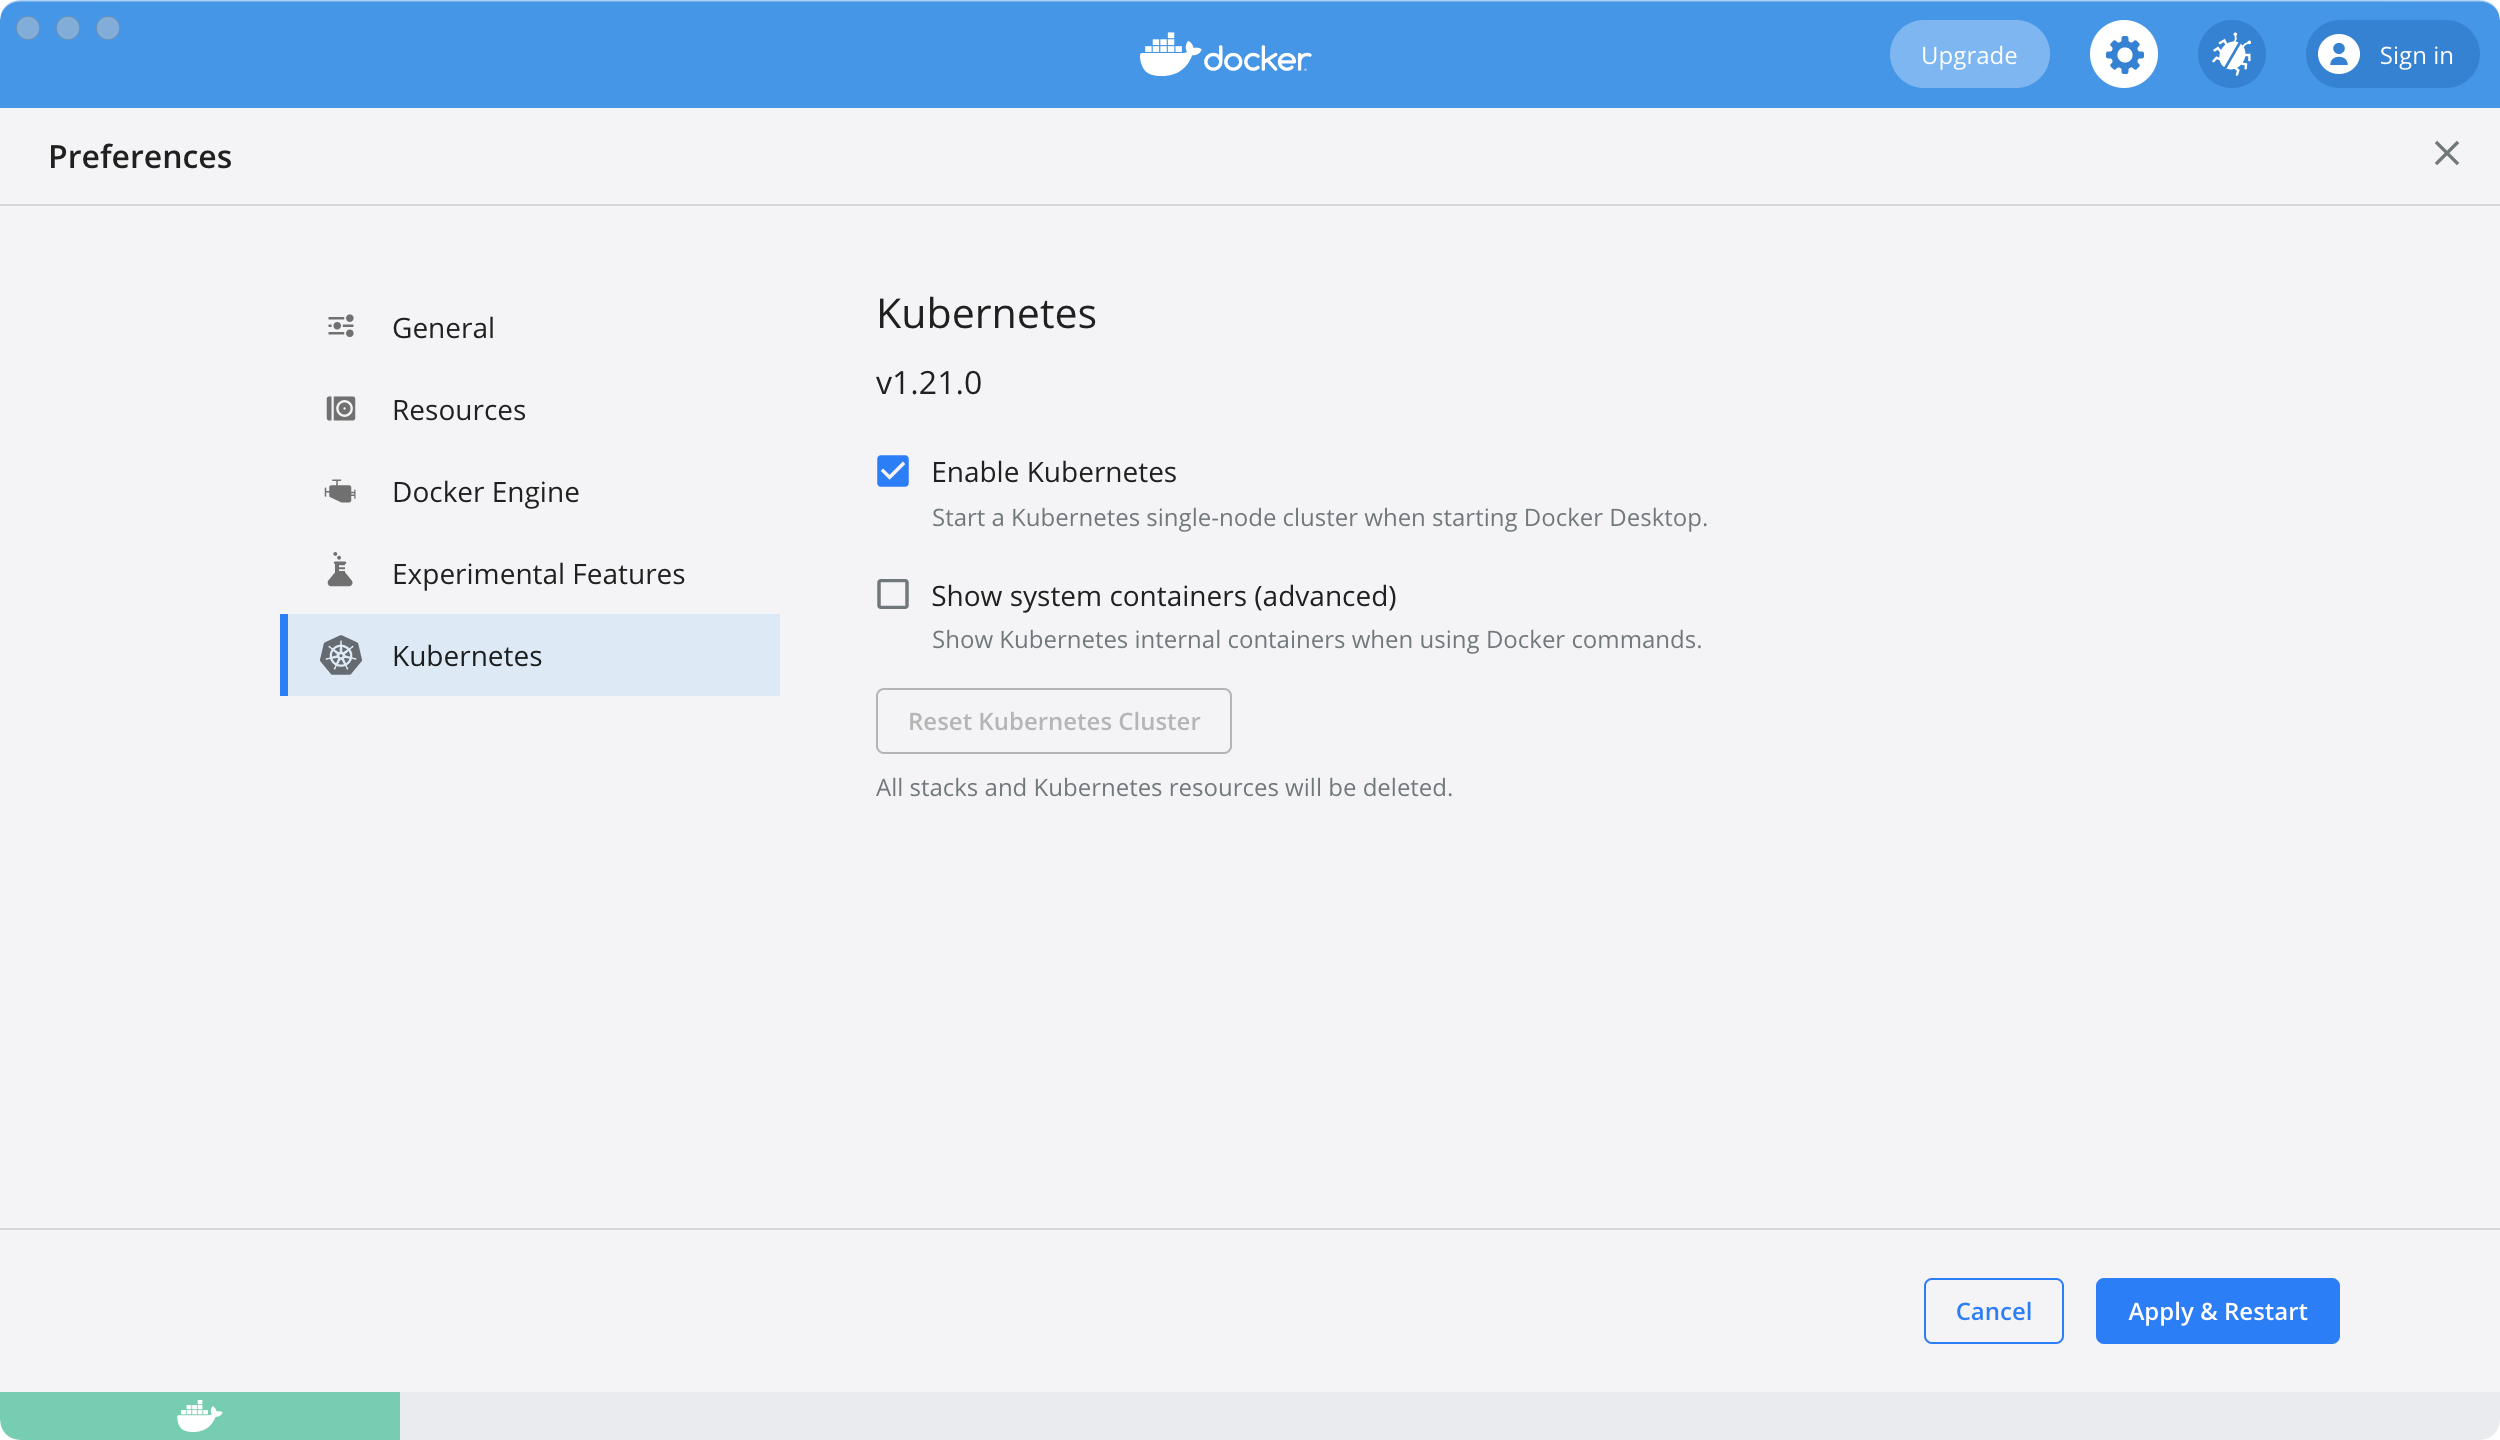The width and height of the screenshot is (2500, 1440).
Task: Navigate to General preferences section
Action: [x=441, y=326]
